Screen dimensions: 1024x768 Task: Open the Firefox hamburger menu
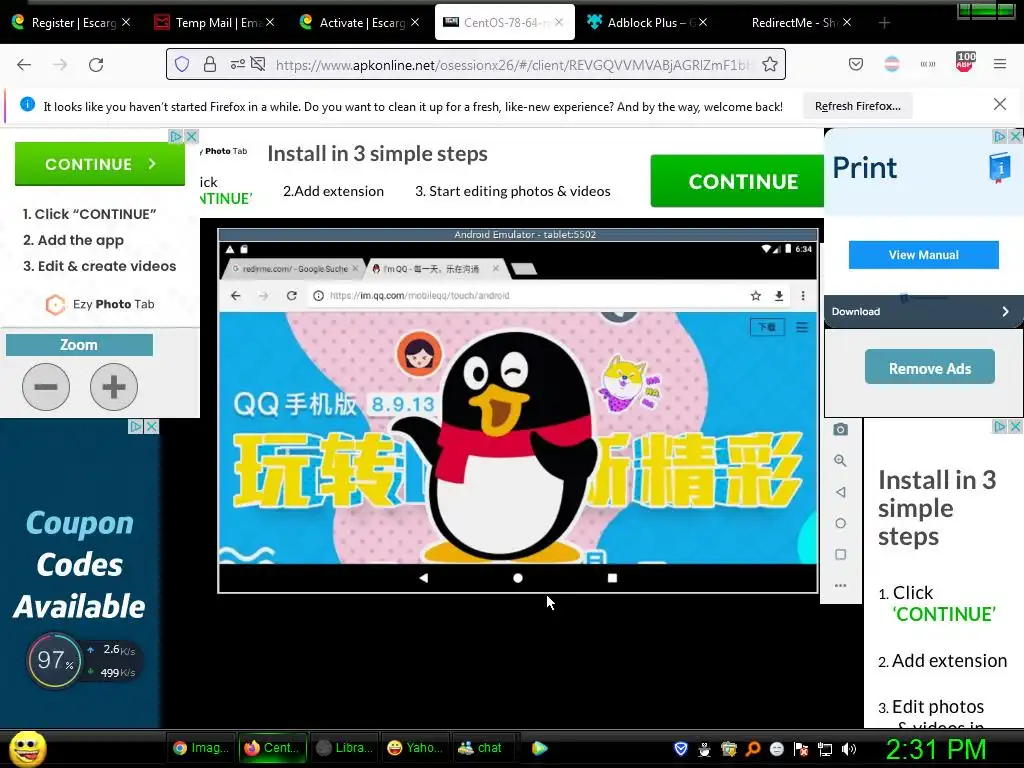point(1000,64)
